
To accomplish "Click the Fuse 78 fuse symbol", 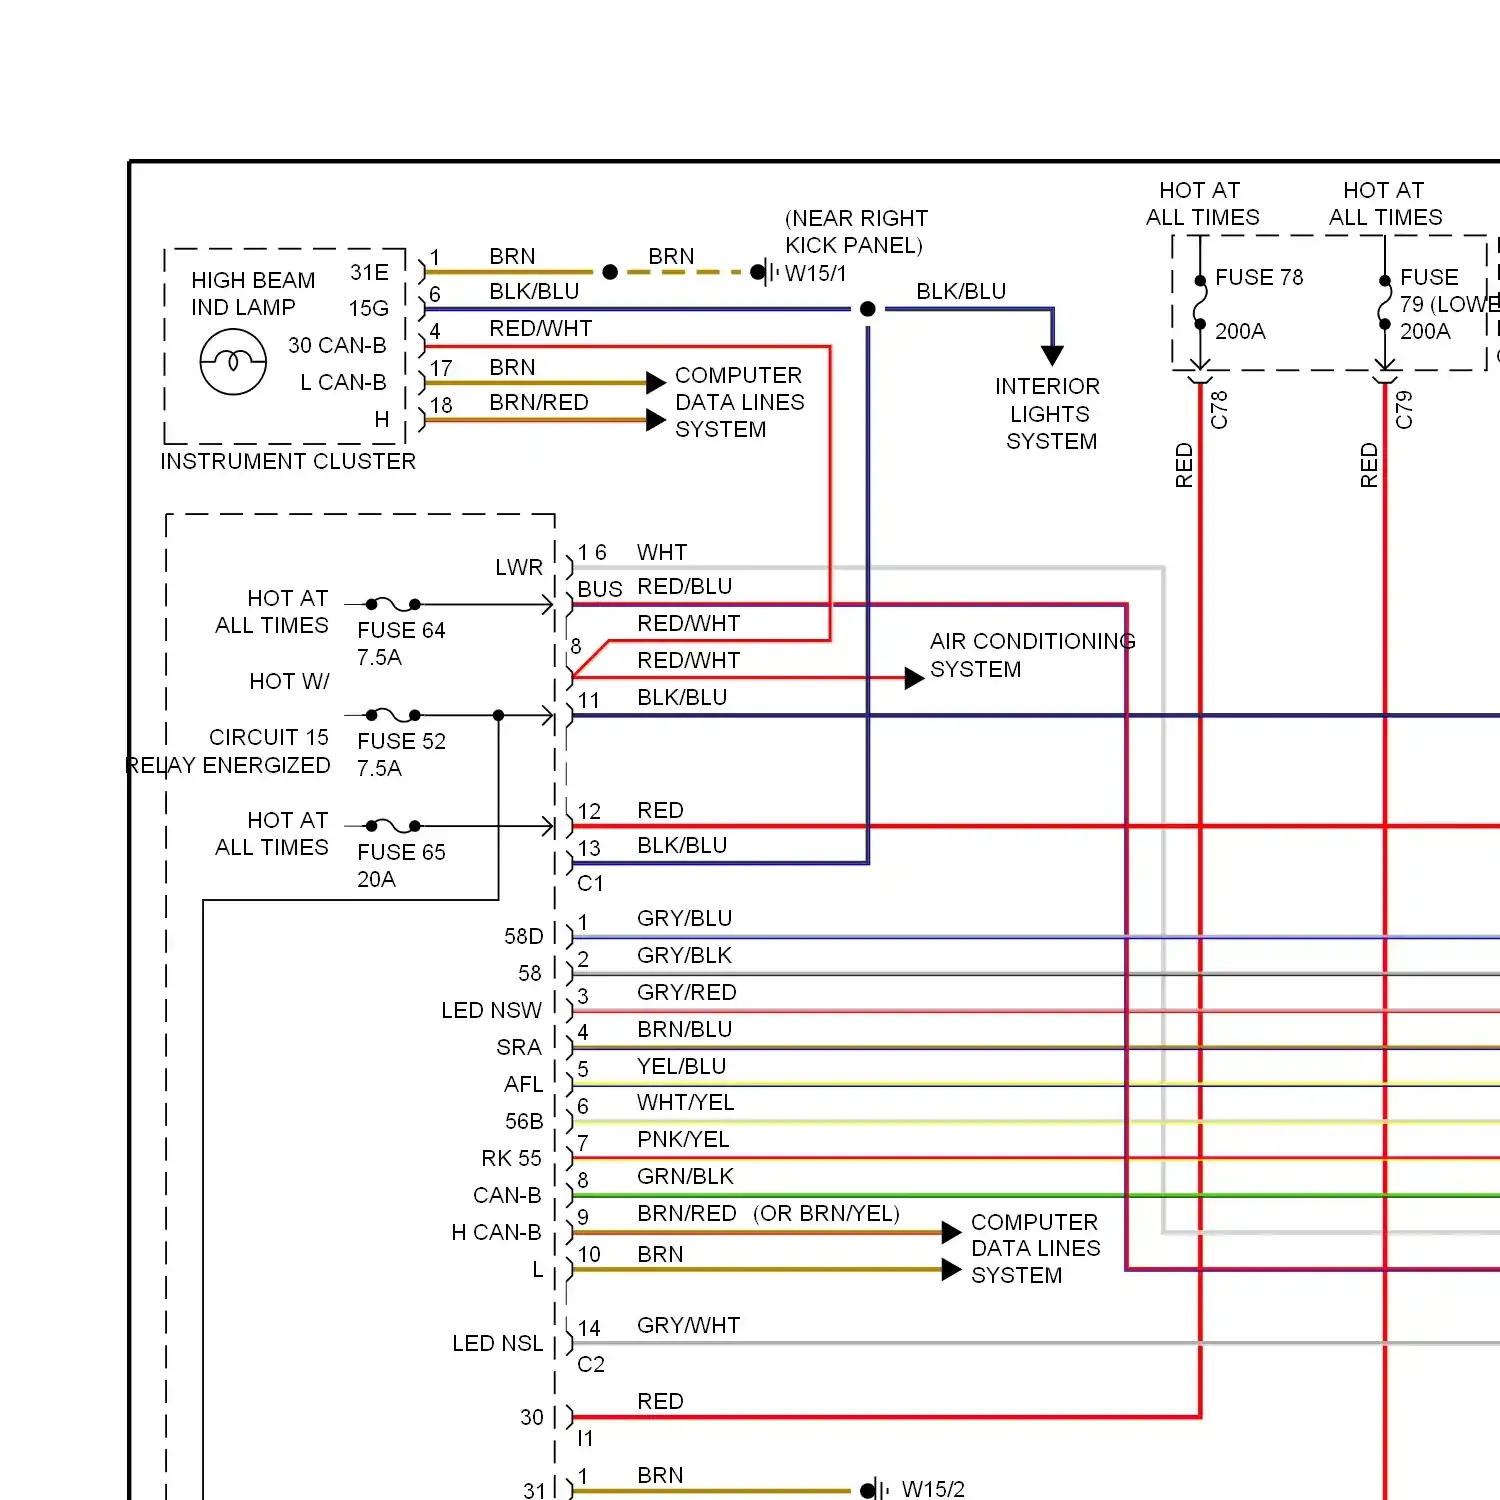I will tap(1200, 303).
